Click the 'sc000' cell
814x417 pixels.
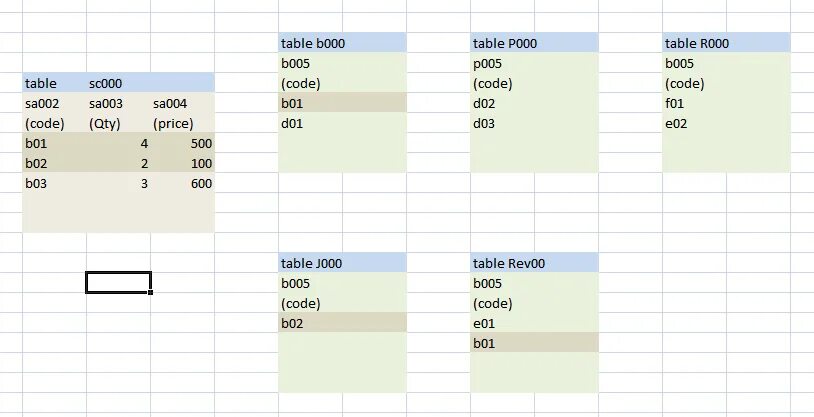pyautogui.click(x=118, y=83)
